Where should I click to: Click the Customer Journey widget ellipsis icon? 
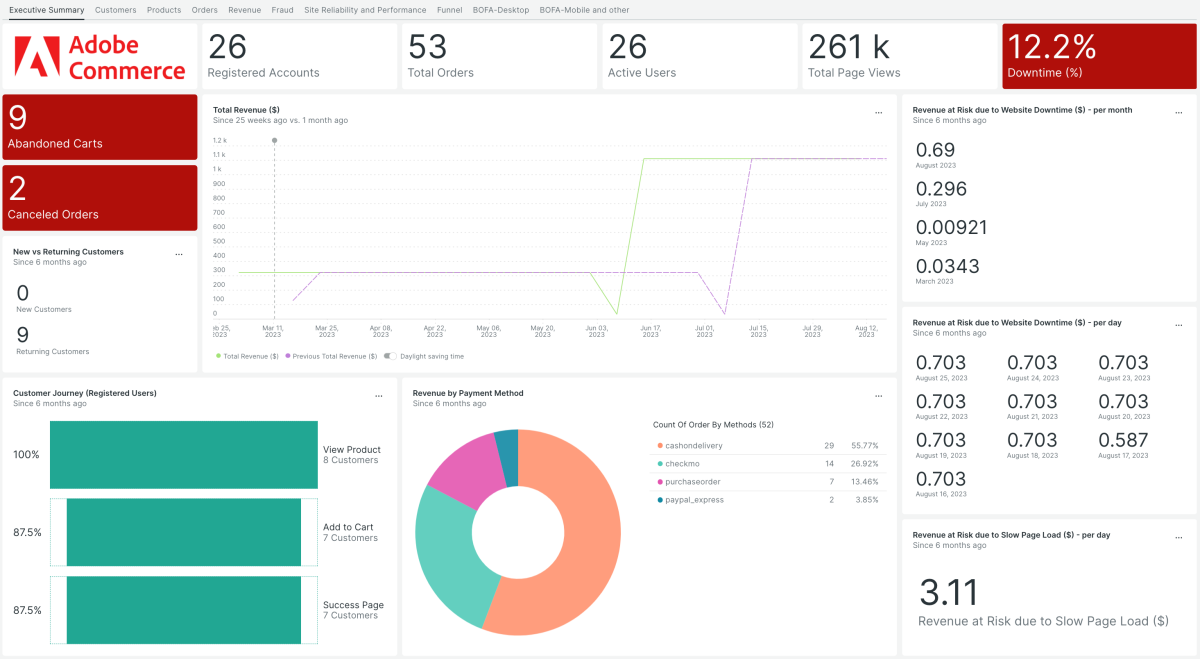click(378, 397)
